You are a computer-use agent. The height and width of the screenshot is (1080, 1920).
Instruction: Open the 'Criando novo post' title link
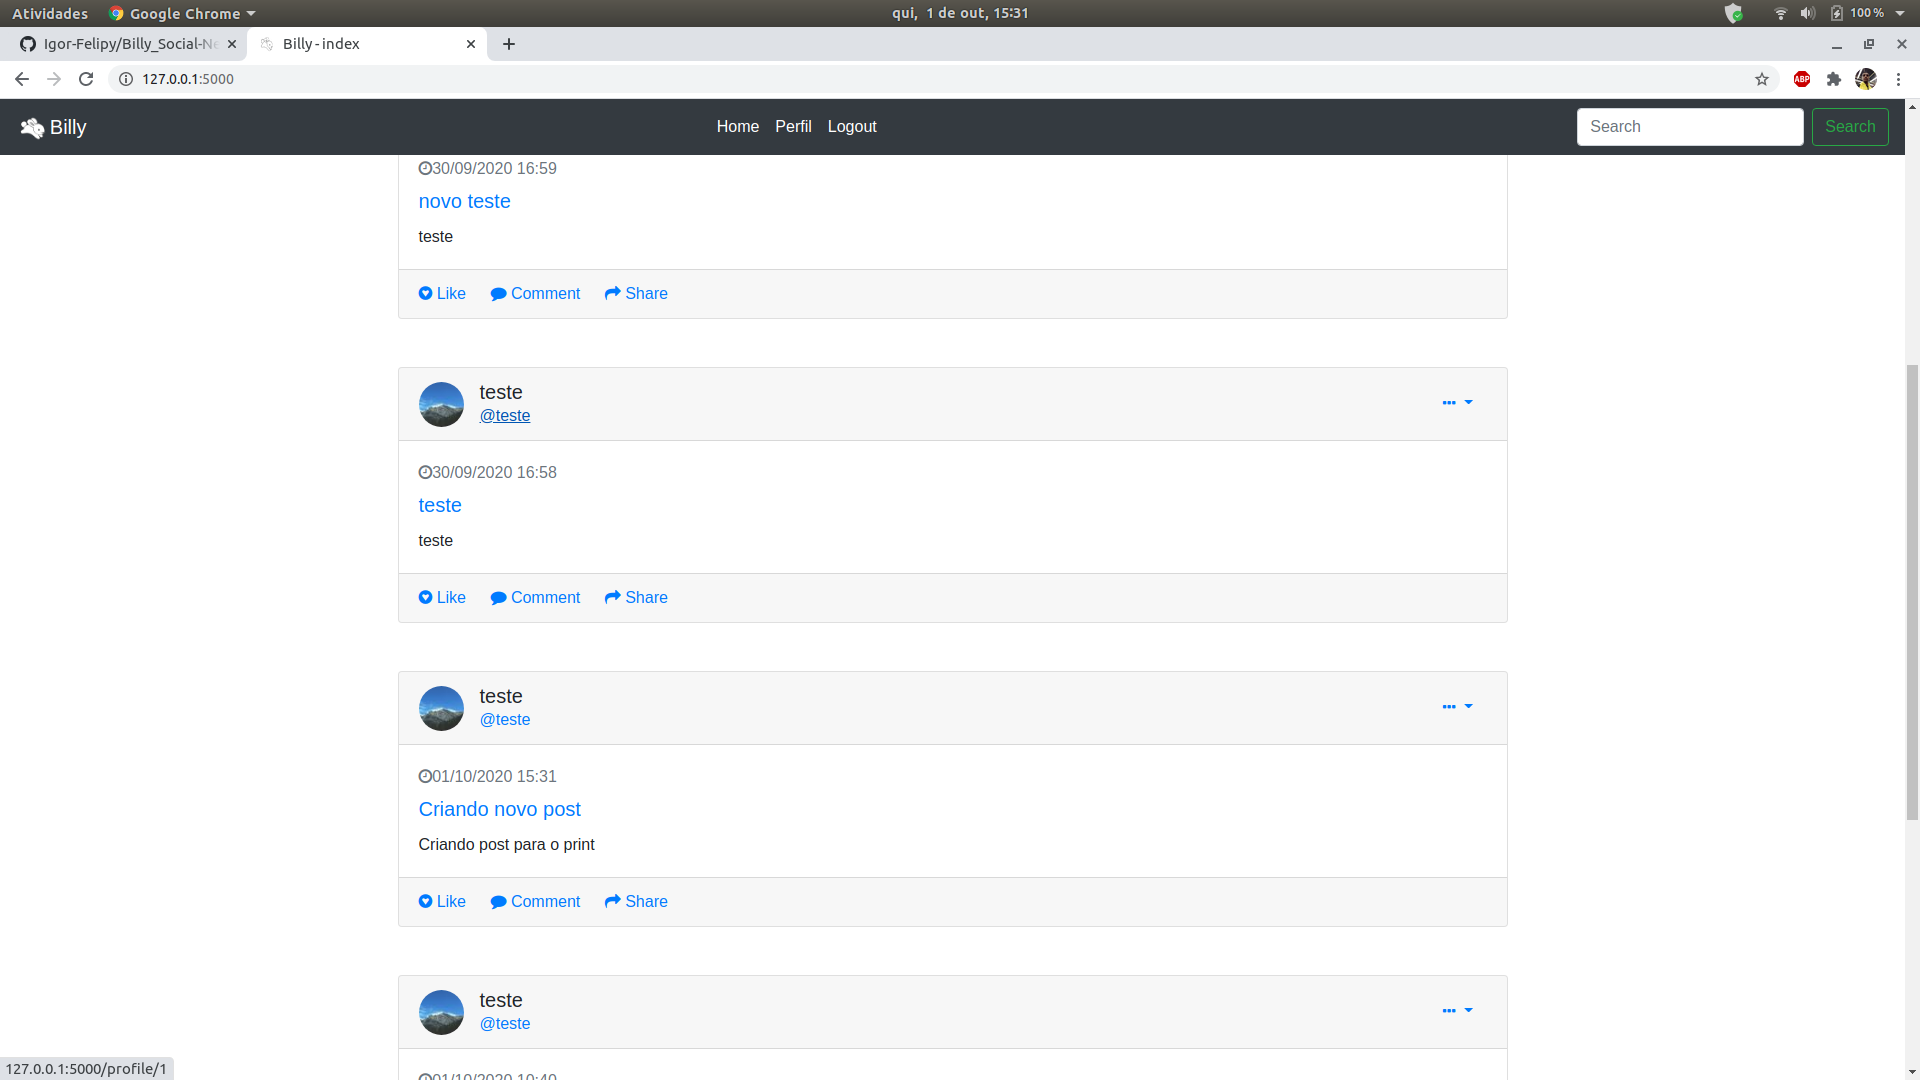pos(499,809)
